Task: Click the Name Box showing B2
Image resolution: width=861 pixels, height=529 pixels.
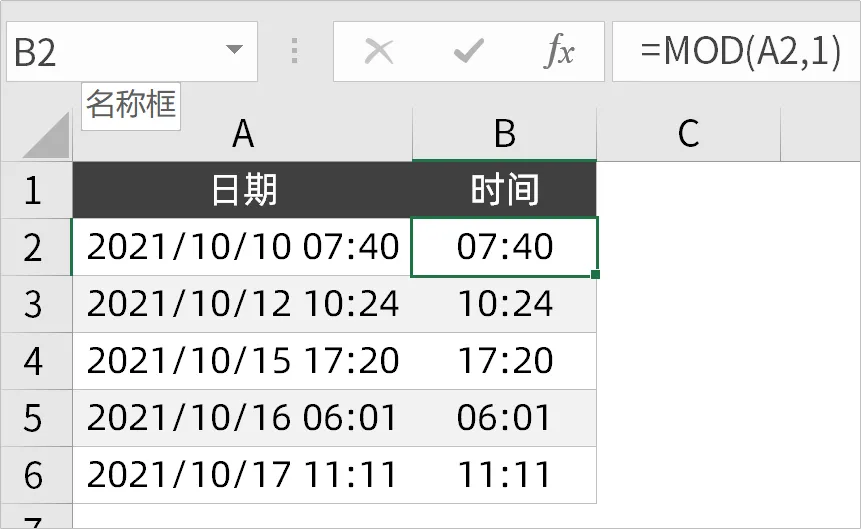Action: tap(110, 52)
